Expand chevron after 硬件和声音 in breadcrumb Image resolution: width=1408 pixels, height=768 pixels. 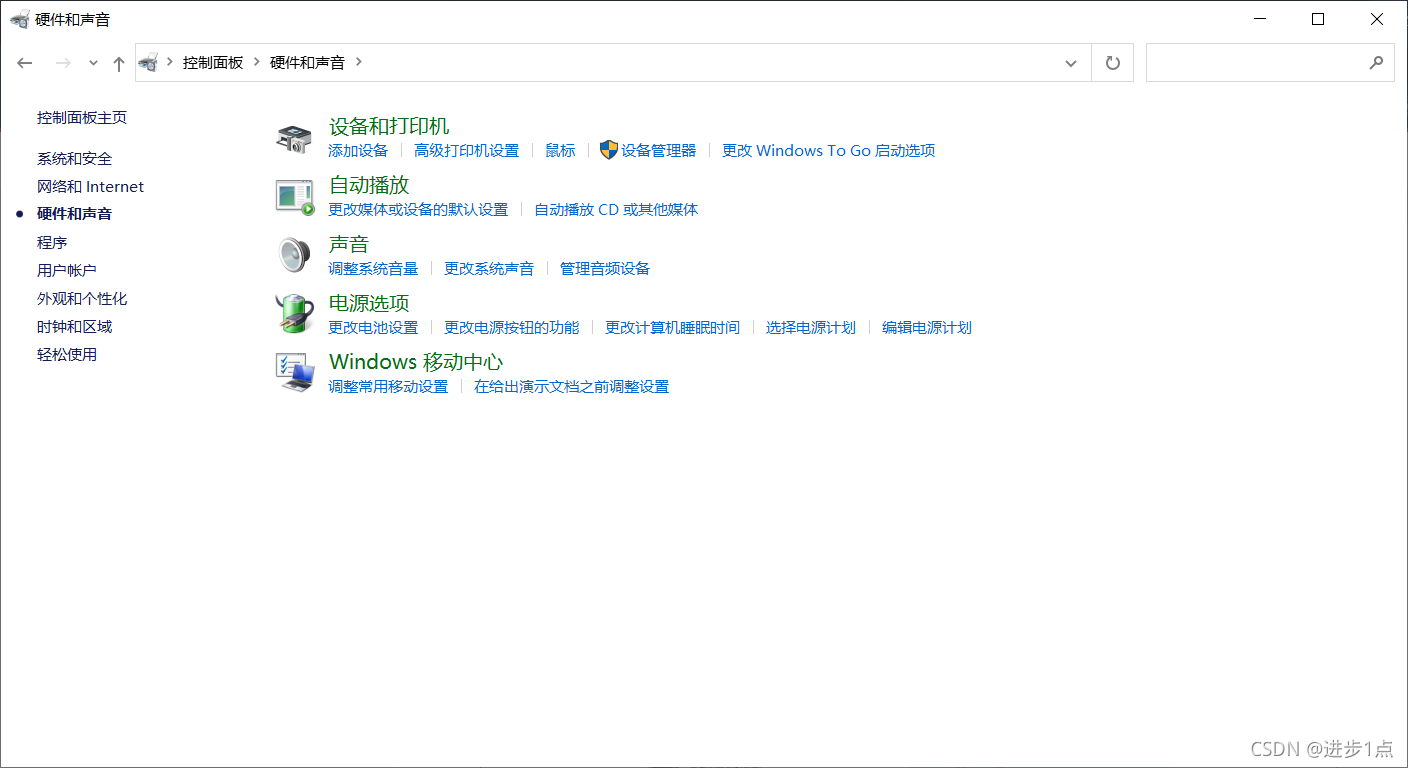(x=359, y=62)
